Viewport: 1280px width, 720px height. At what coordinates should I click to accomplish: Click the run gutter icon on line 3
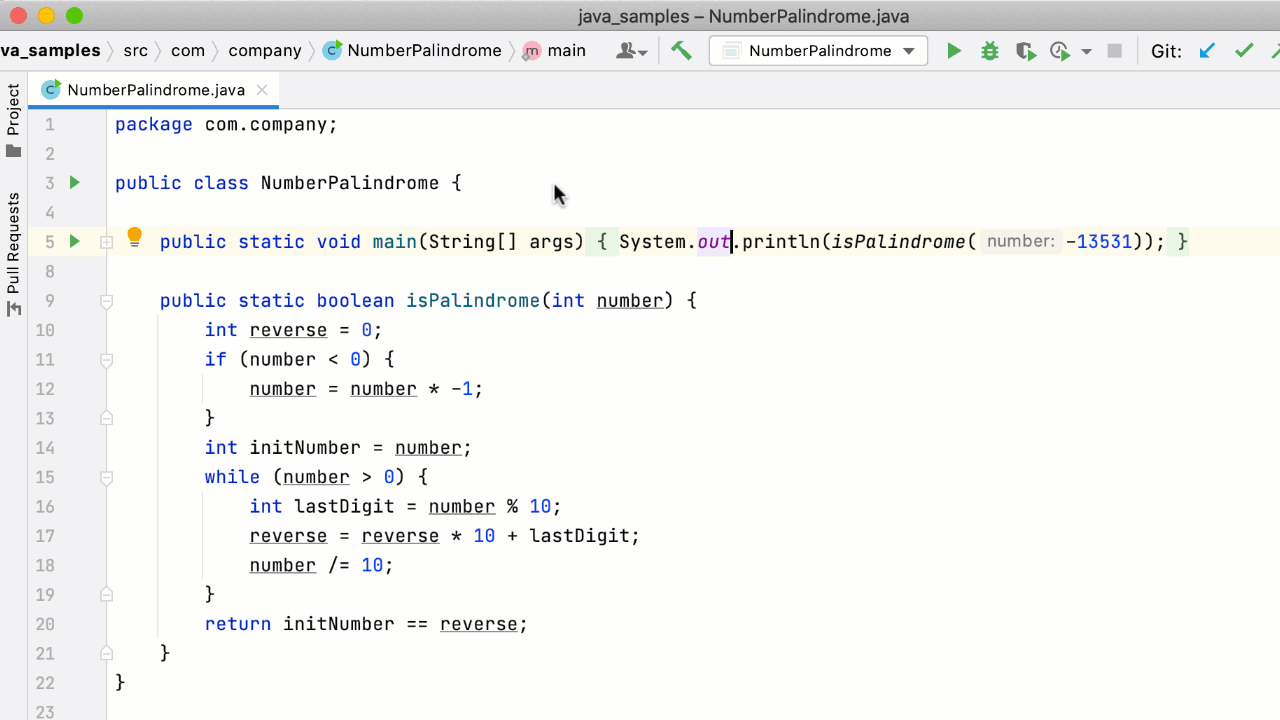pyautogui.click(x=74, y=183)
